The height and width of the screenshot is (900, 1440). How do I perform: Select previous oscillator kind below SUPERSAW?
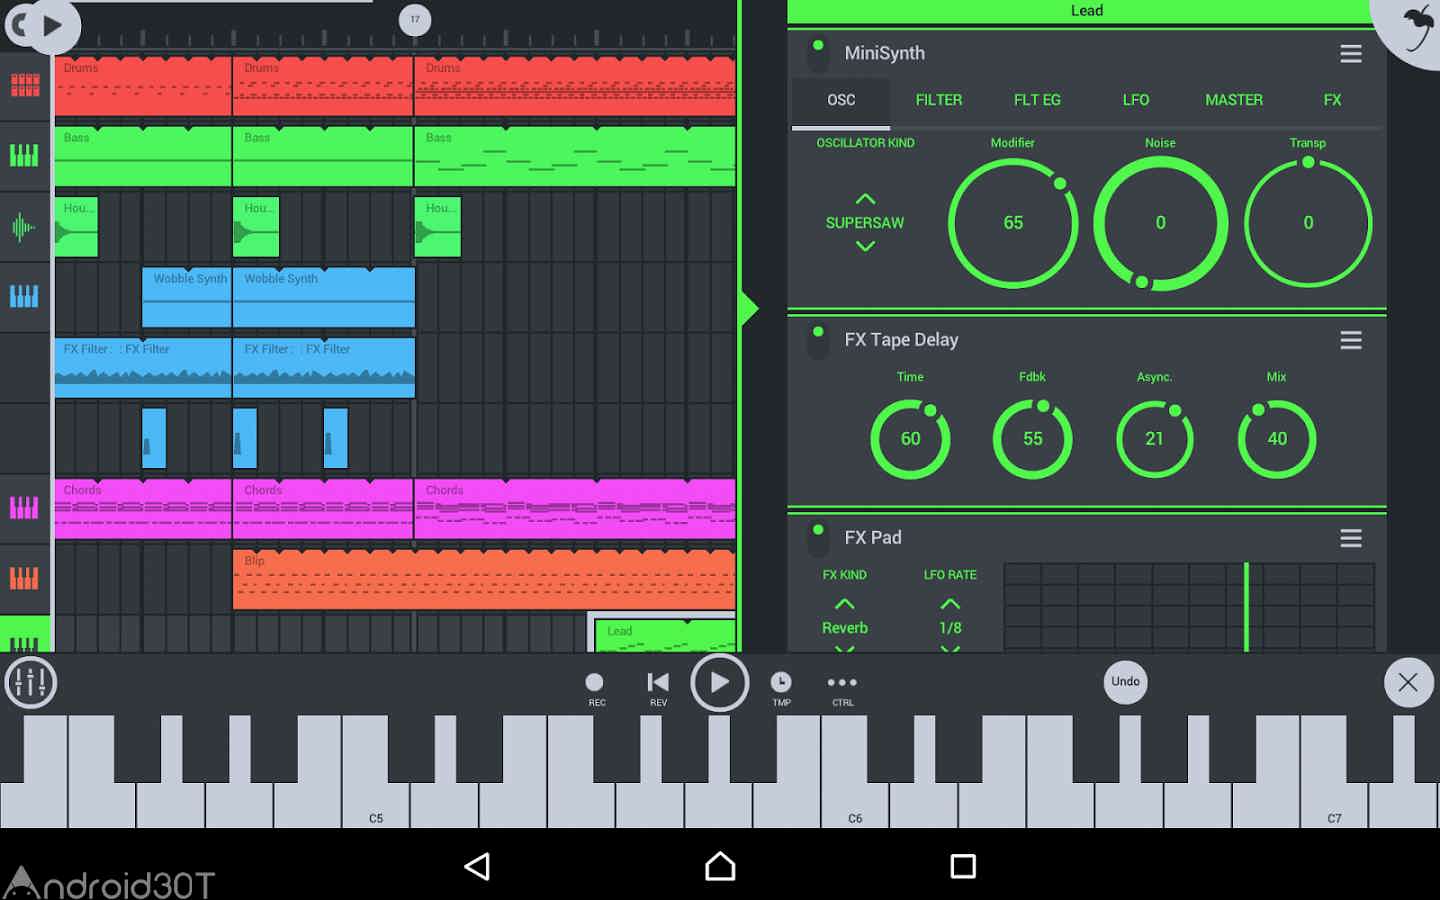coord(865,246)
